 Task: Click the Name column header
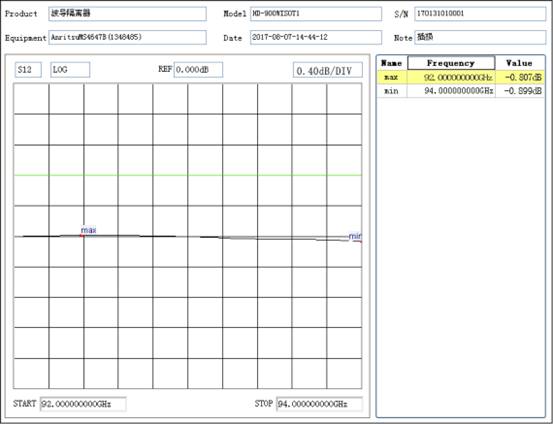tap(392, 63)
